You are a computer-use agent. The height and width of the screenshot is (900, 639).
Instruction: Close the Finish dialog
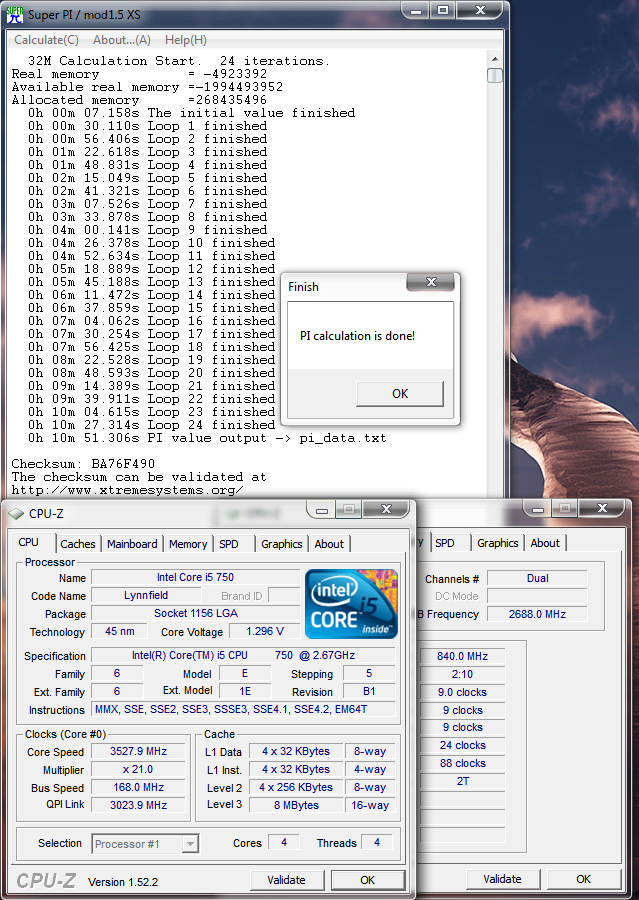click(x=431, y=282)
